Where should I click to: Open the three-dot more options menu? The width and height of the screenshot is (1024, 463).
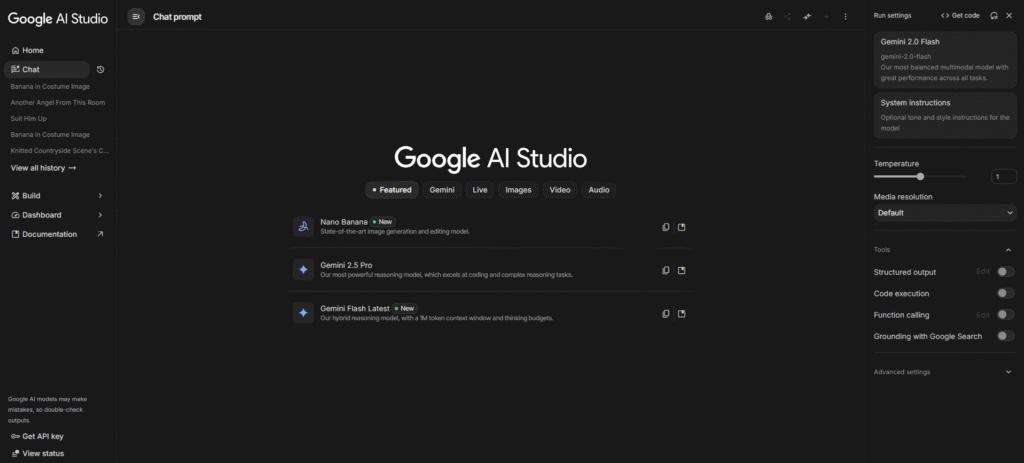(845, 16)
